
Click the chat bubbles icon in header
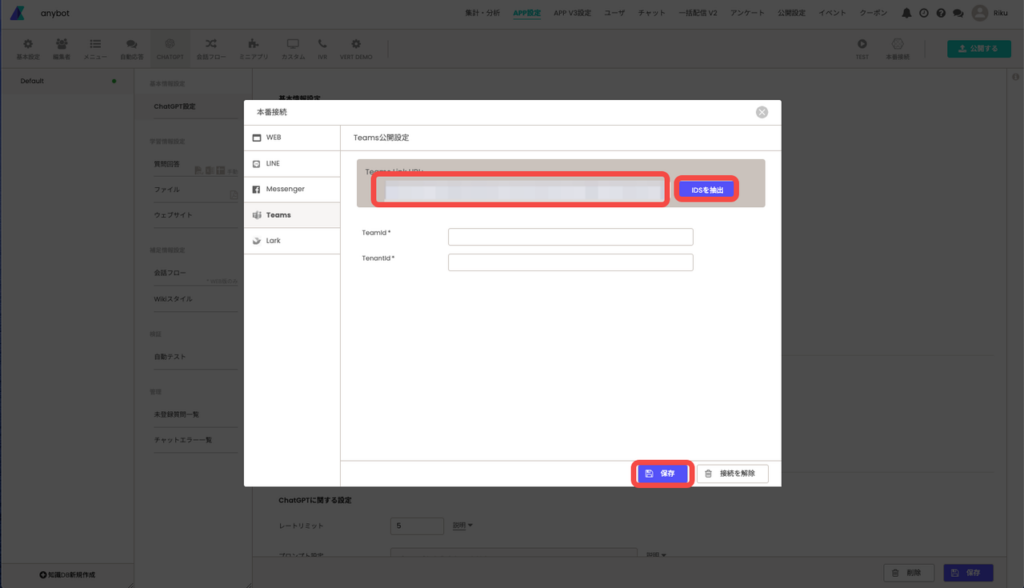(x=958, y=13)
